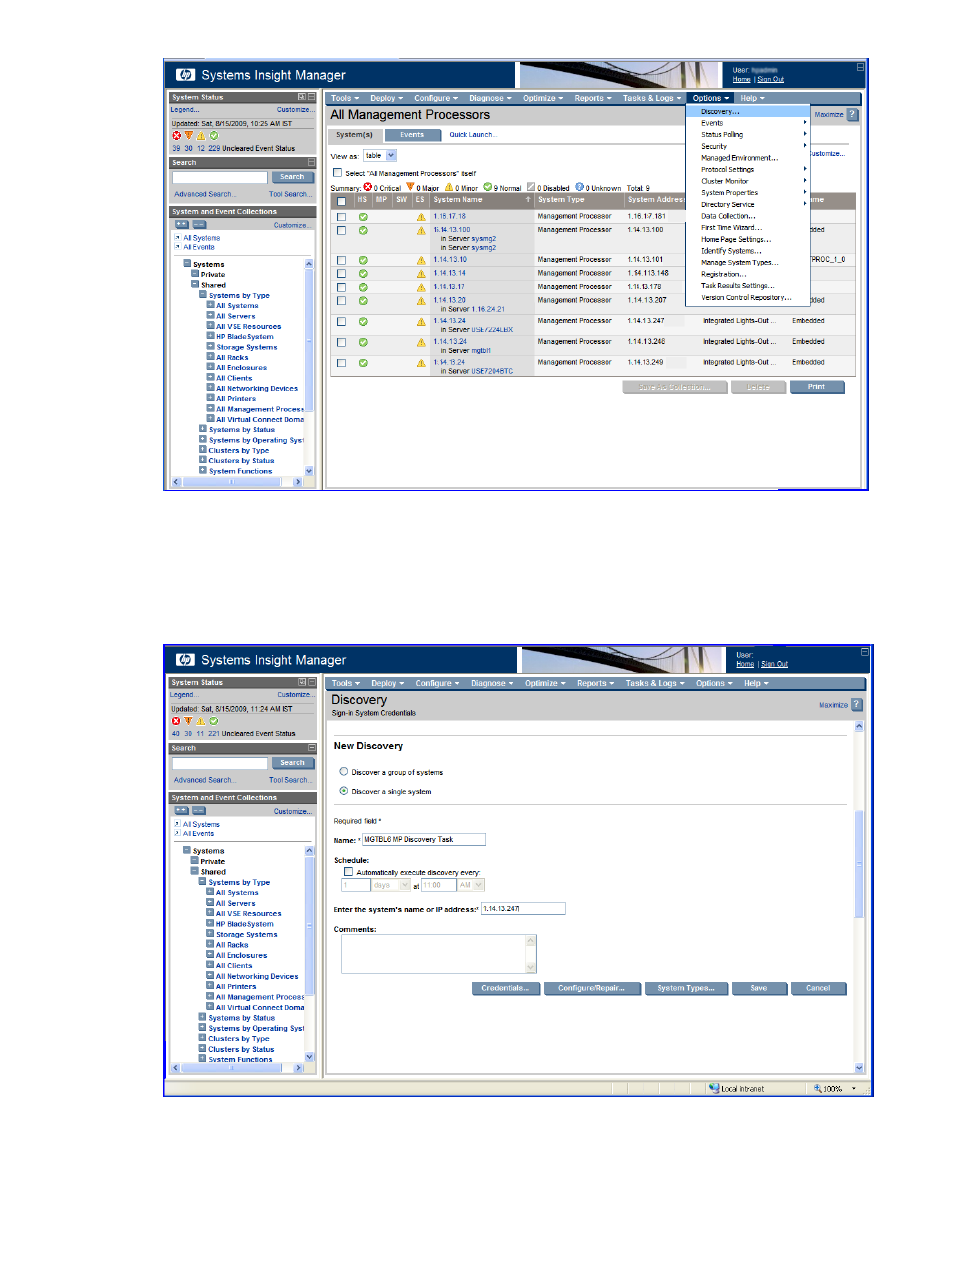The image size is (954, 1270).
Task: Choose Protocol Settings in the Options menu
Action: tap(747, 170)
